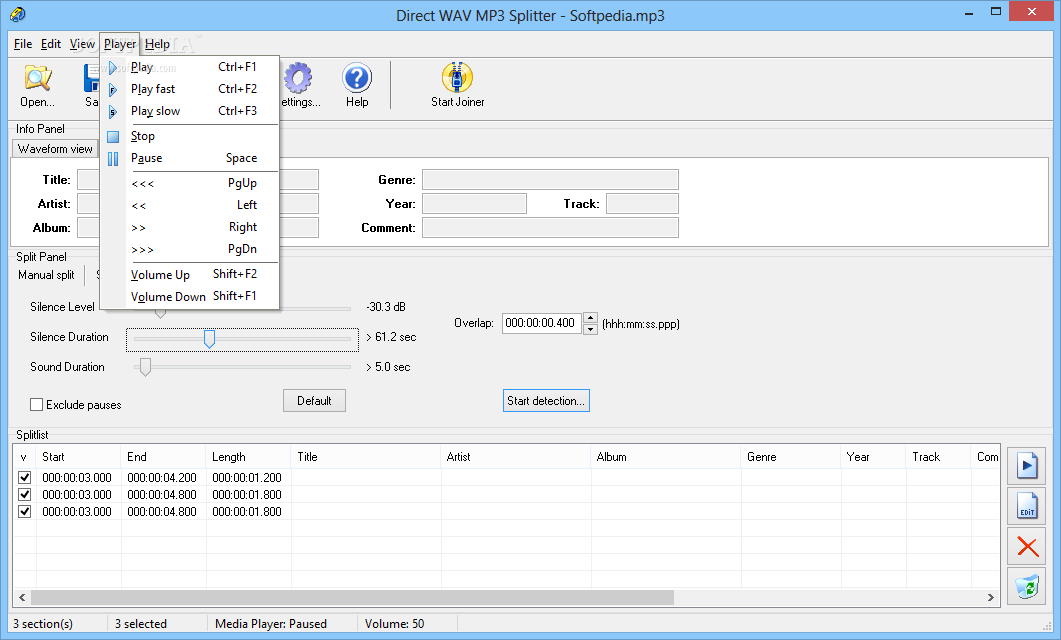1061x640 pixels.
Task: Click the Play fast icon in menu
Action: 113,89
